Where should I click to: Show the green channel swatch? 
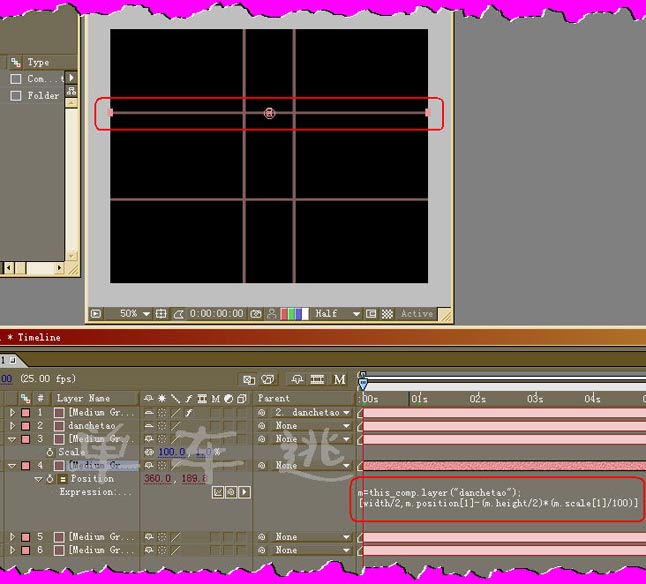point(291,314)
